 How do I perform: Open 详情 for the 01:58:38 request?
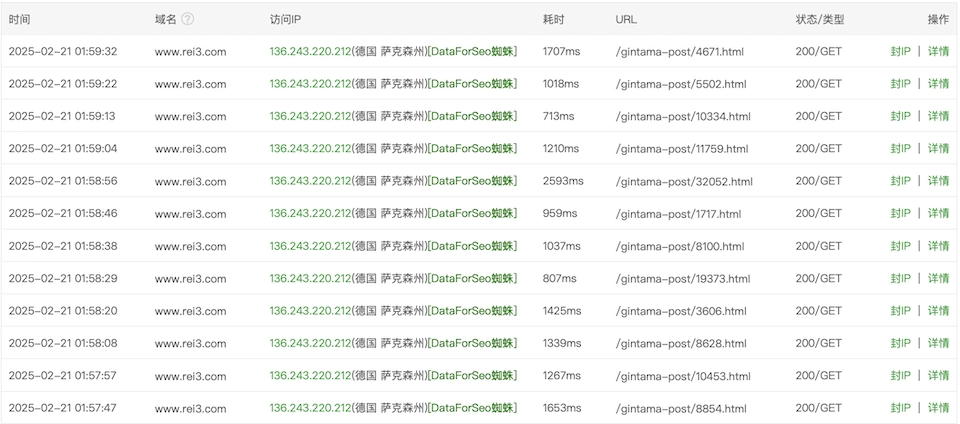[938, 246]
